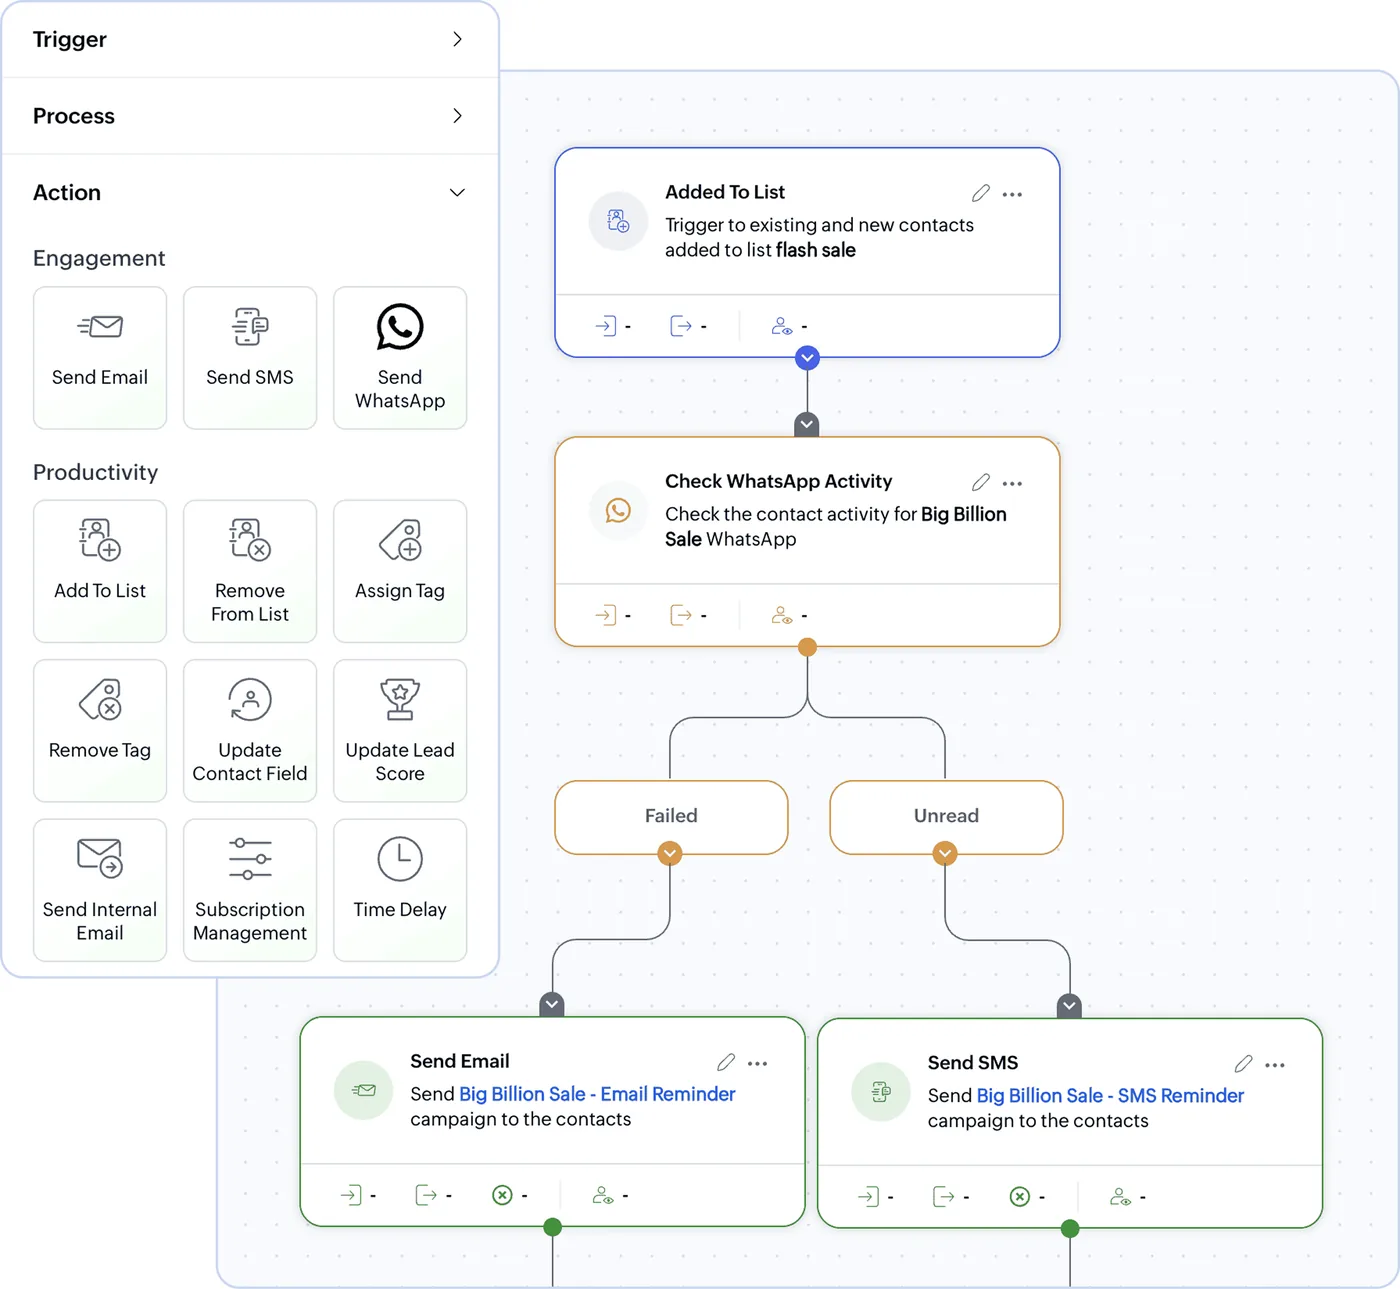Viewport: 1400px width, 1289px height.
Task: Open more options for Added To List
Action: [x=1012, y=194]
